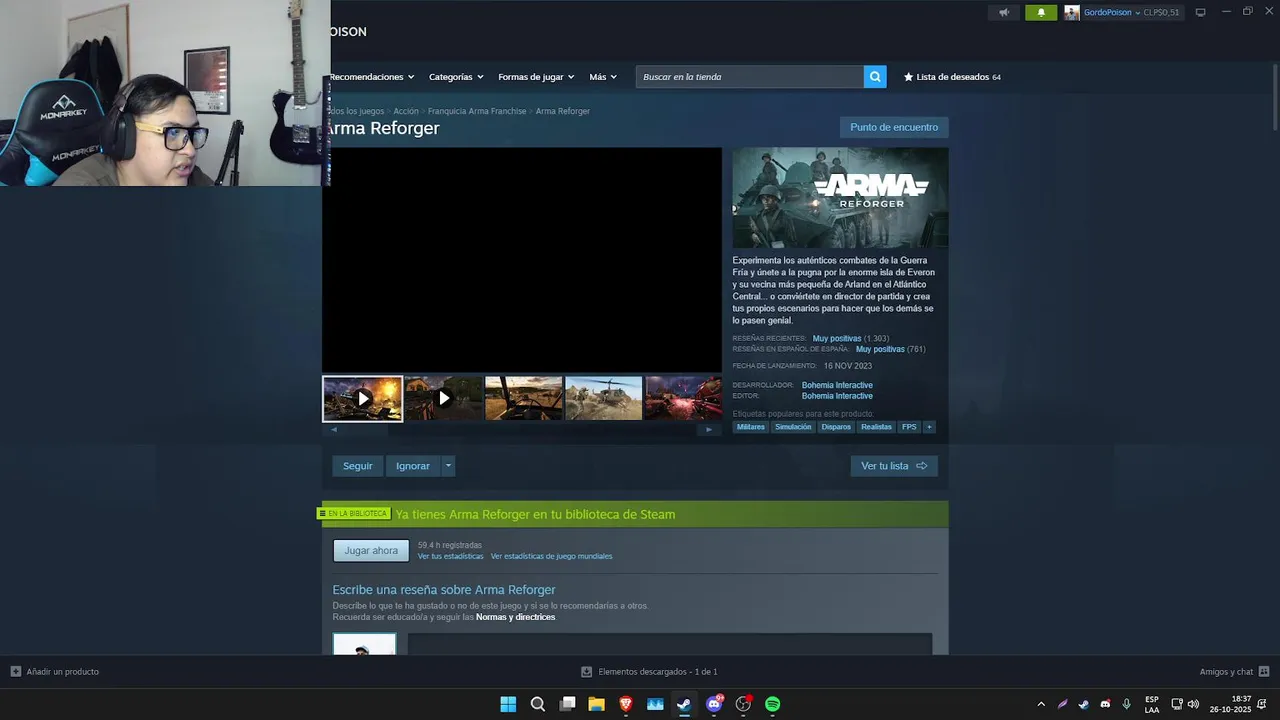1280x720 pixels.
Task: Click 'Jugar ahora' button
Action: click(x=371, y=551)
